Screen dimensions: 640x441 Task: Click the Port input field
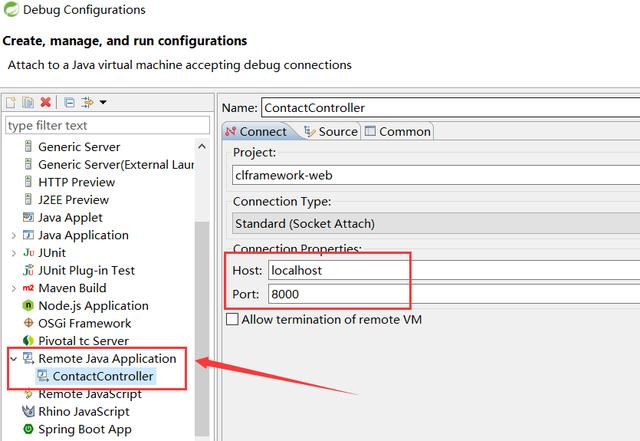pyautogui.click(x=336, y=294)
